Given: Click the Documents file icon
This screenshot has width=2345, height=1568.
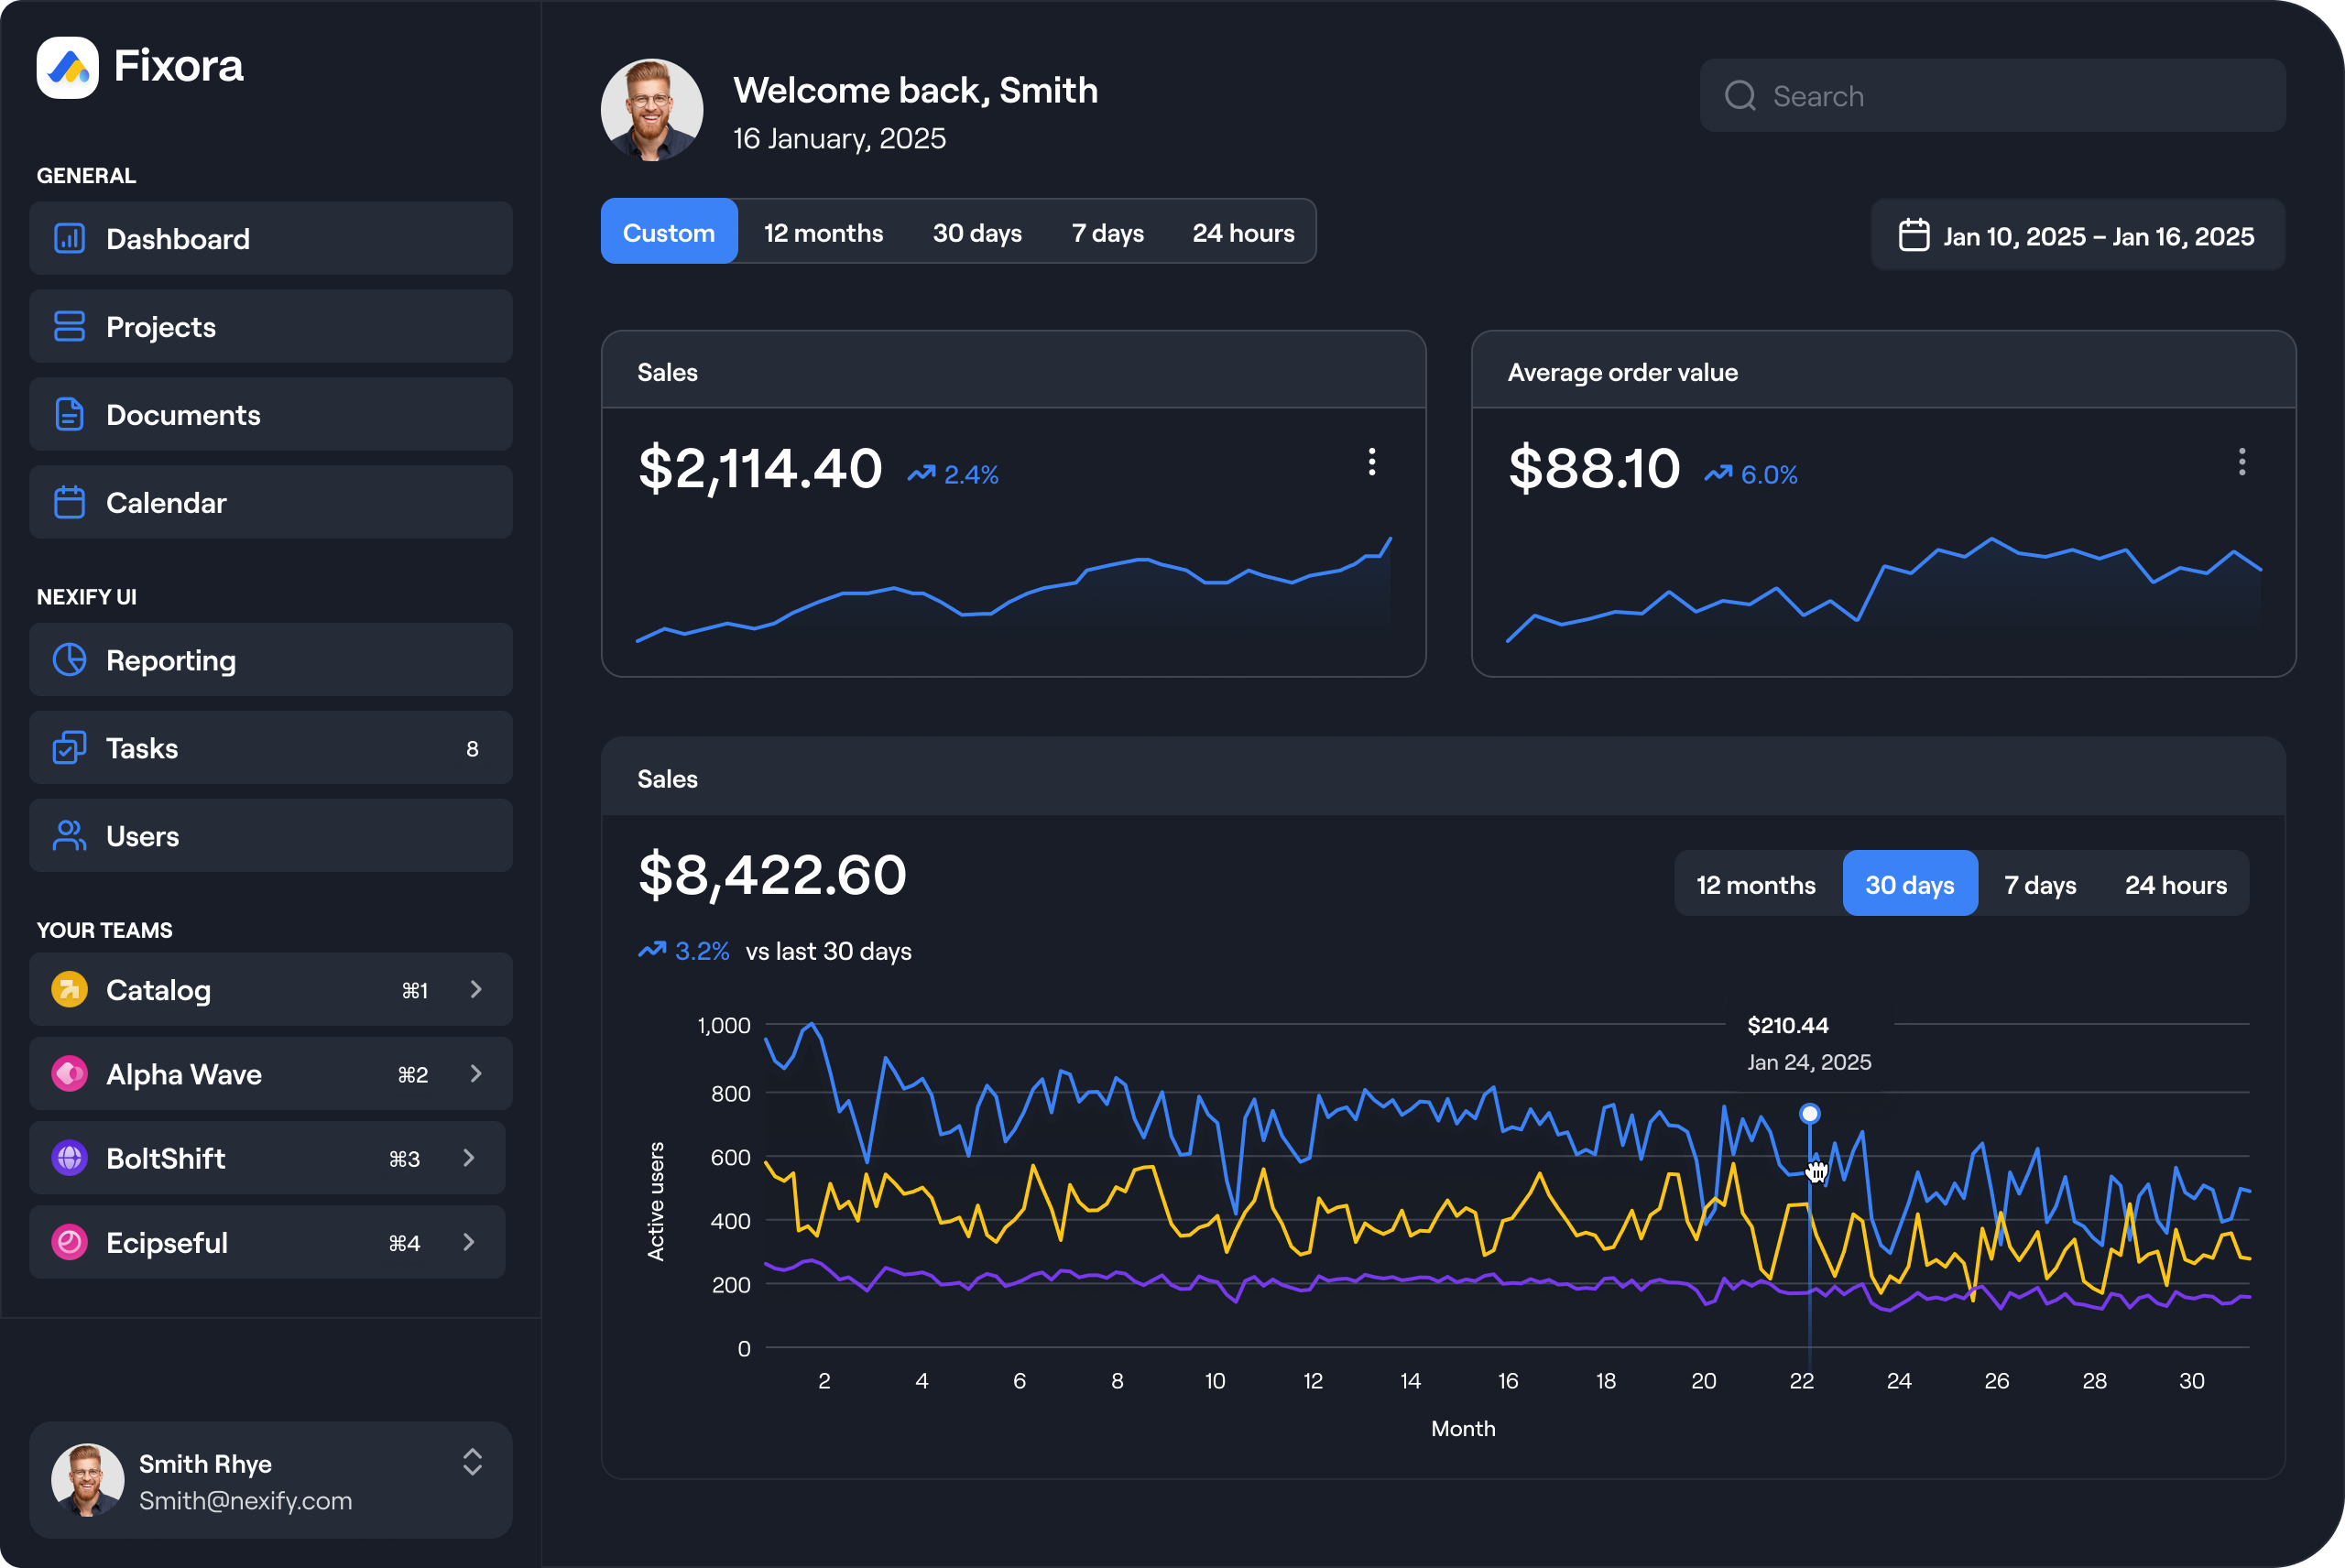Looking at the screenshot, I should [x=69, y=414].
